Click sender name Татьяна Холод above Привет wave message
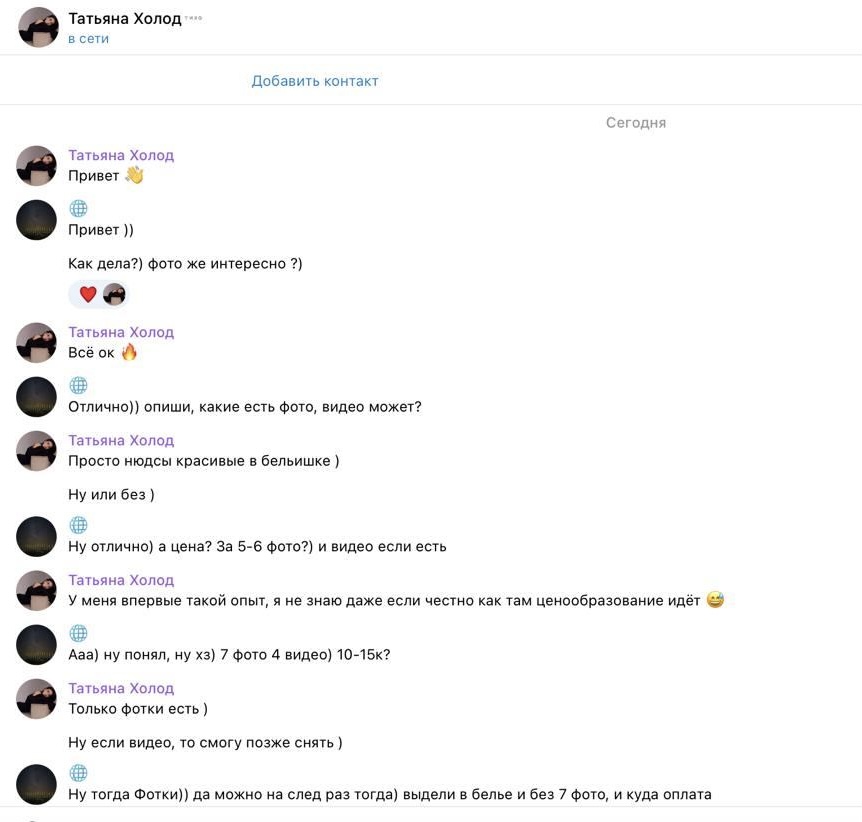The width and height of the screenshot is (862, 822). (x=121, y=156)
